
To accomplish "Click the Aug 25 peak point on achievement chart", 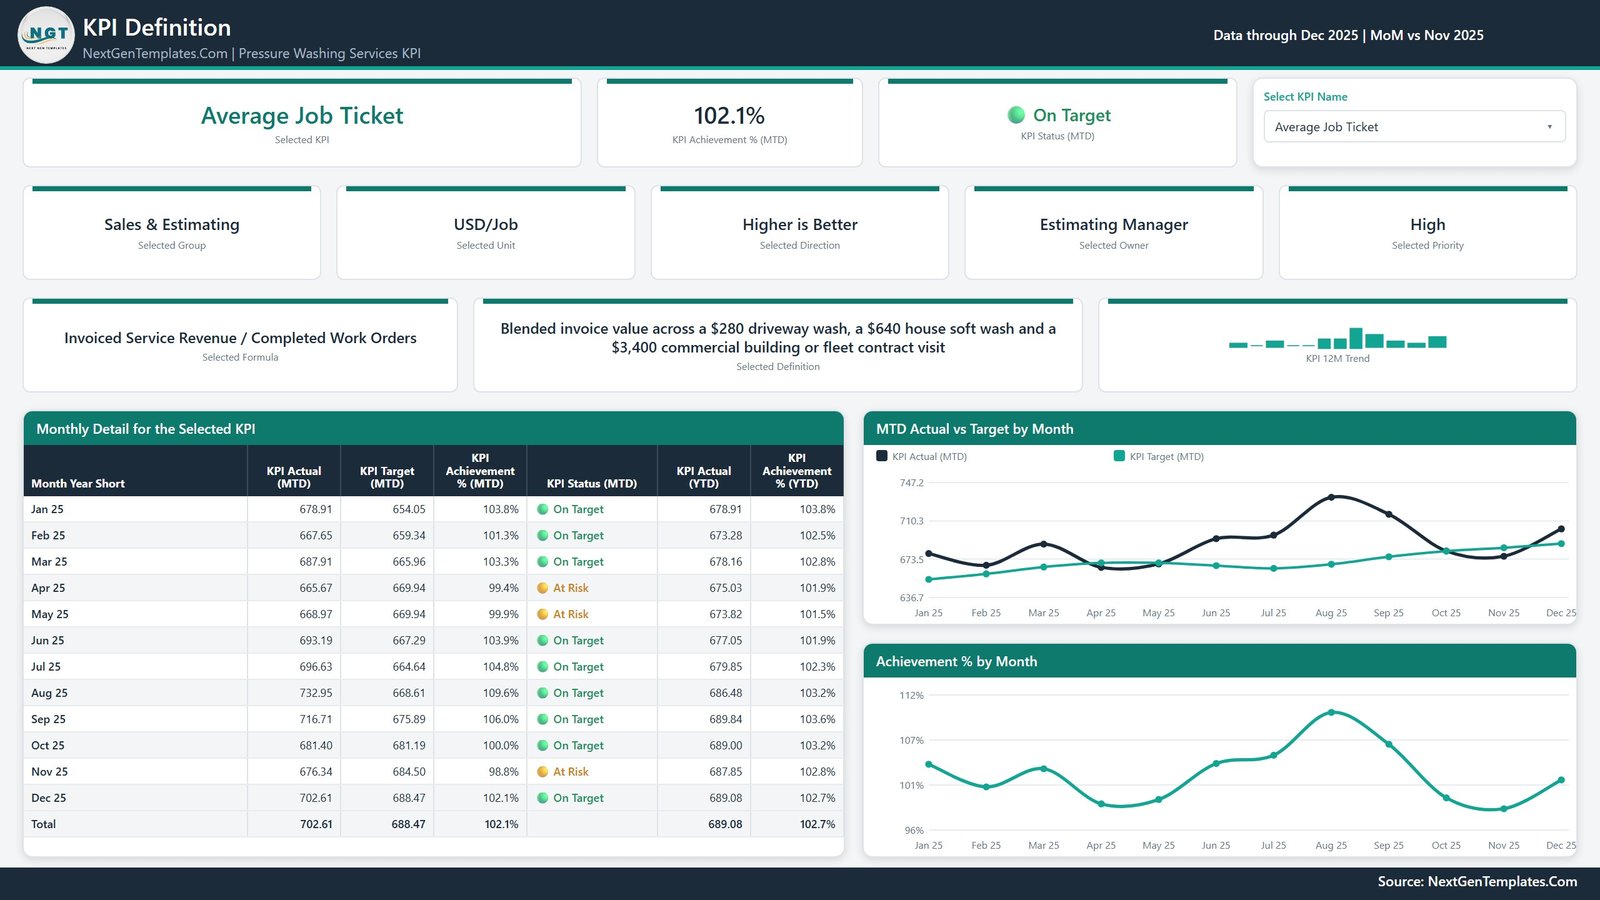I will pyautogui.click(x=1331, y=712).
